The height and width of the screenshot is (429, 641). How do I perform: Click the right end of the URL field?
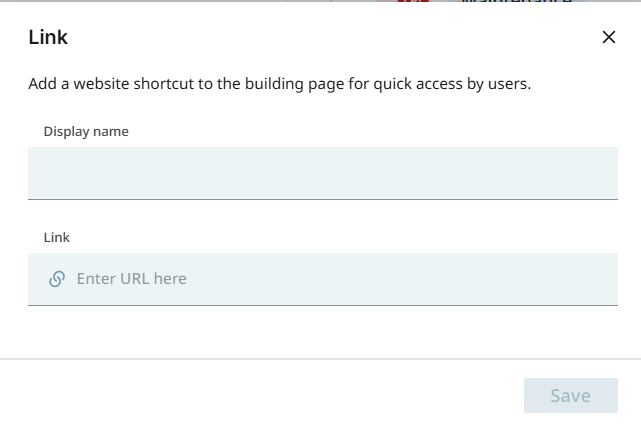pyautogui.click(x=600, y=279)
